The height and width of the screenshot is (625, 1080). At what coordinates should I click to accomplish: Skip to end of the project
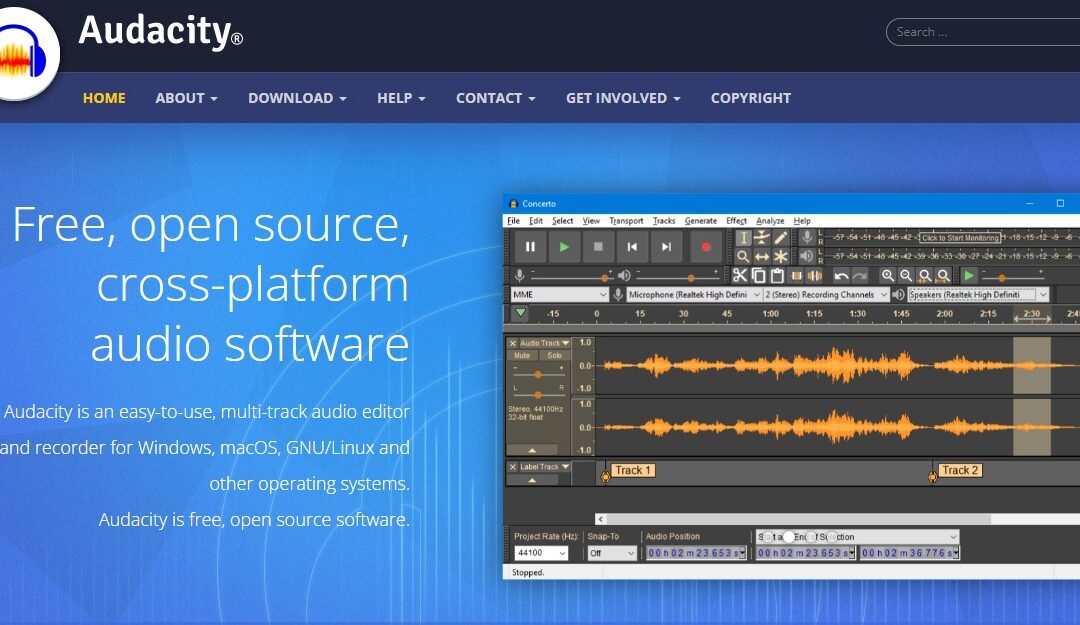[666, 247]
